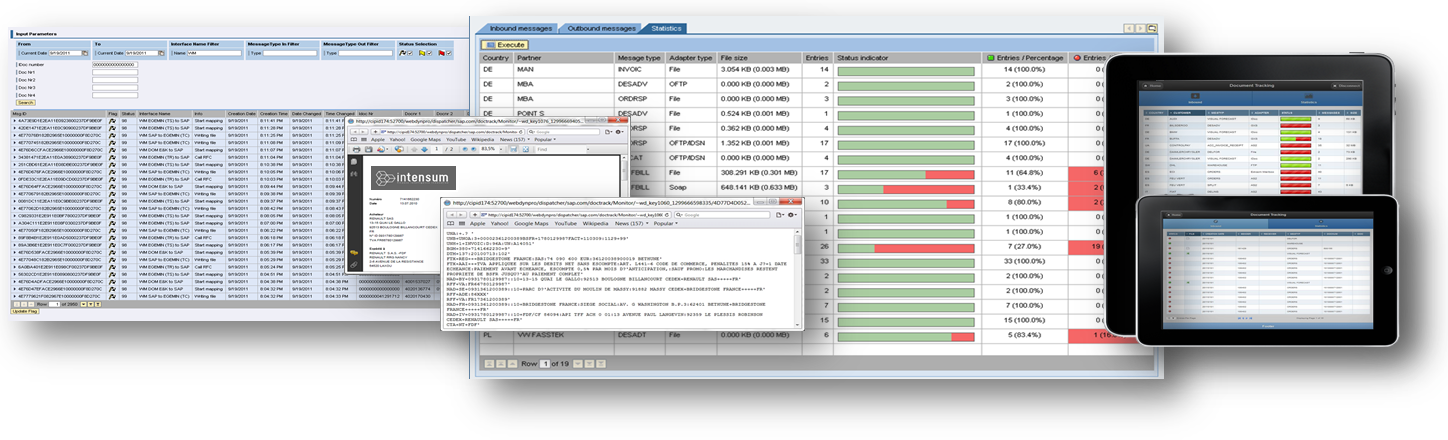Click the status bar for 308.291 KB row

[x=905, y=173]
